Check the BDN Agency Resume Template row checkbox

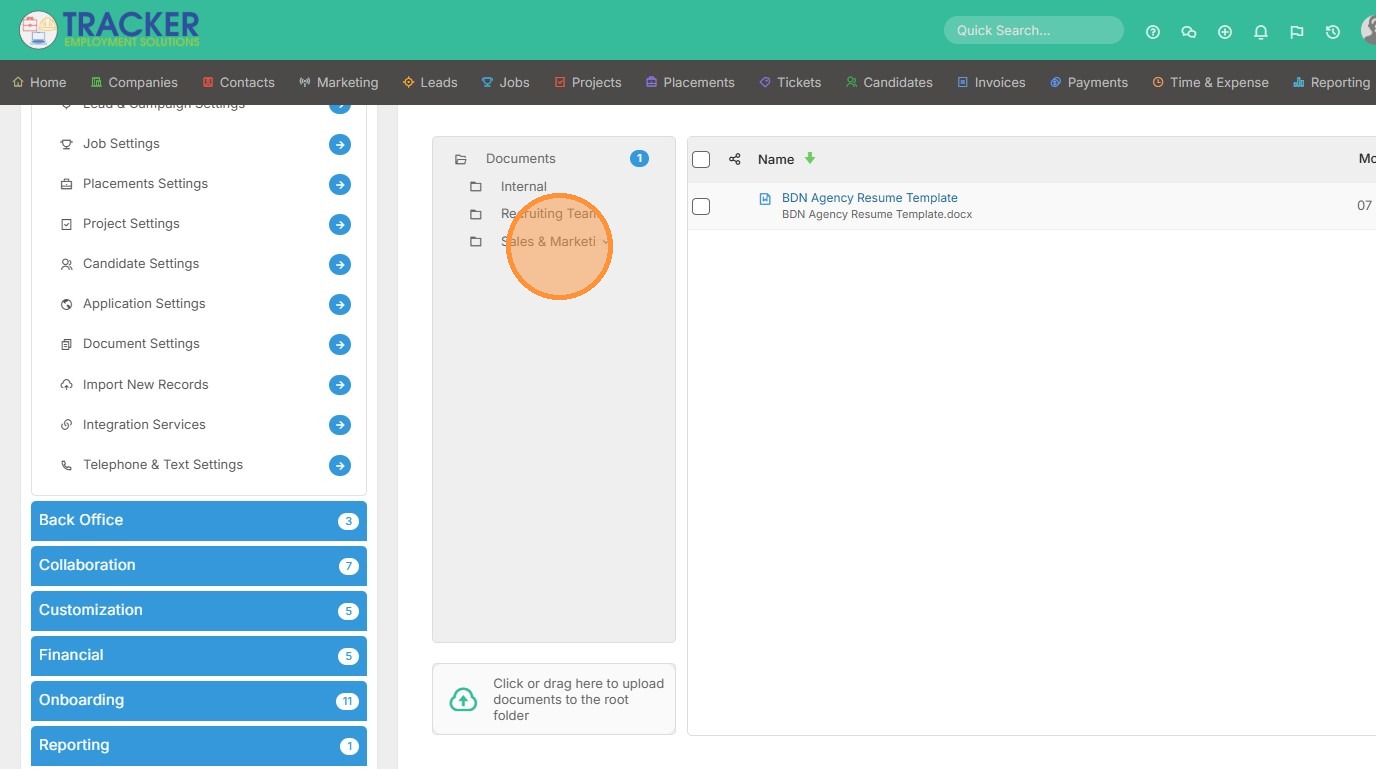[701, 206]
